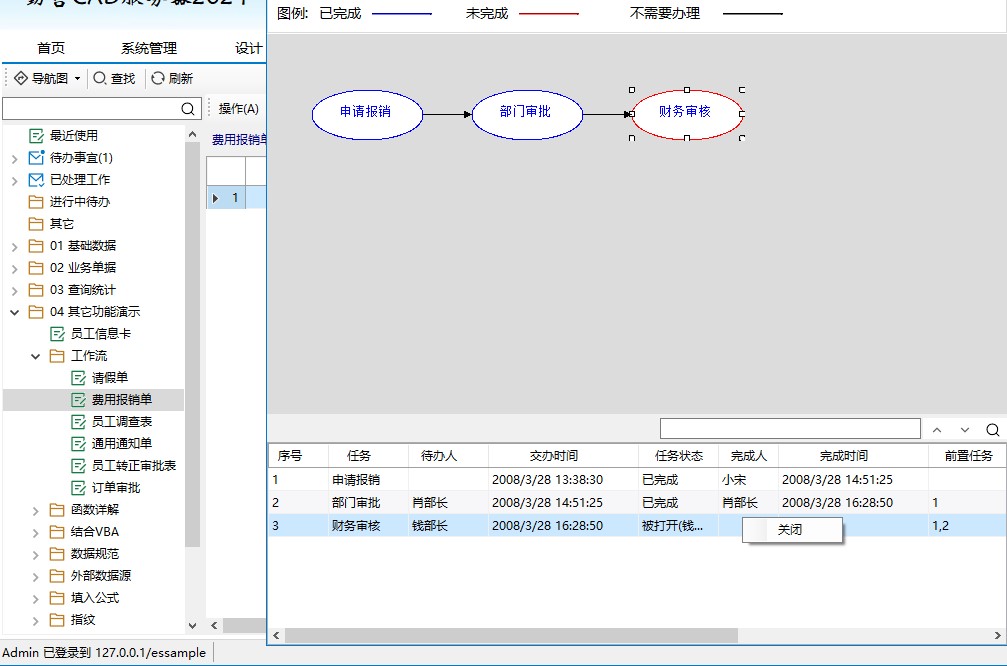This screenshot has width=1007, height=666.
Task: Collapse the 04 其它功能演示 folder
Action: click(x=14, y=312)
